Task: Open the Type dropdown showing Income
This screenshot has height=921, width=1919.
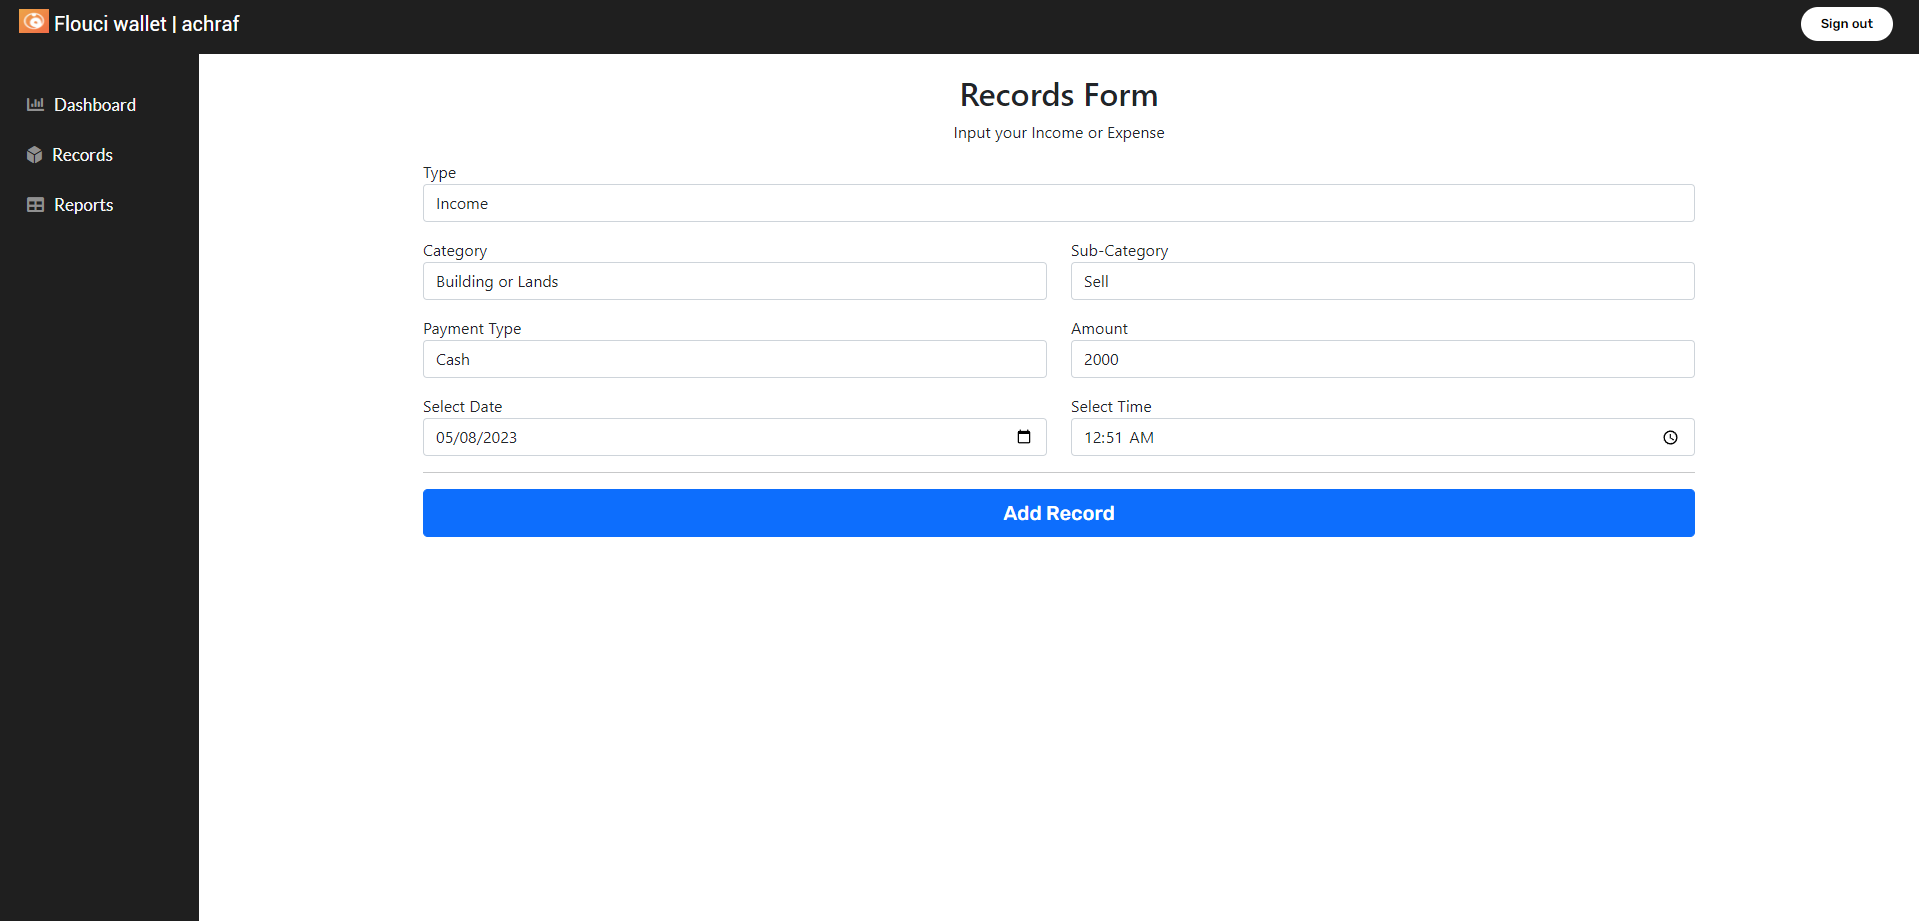Action: [x=1058, y=203]
